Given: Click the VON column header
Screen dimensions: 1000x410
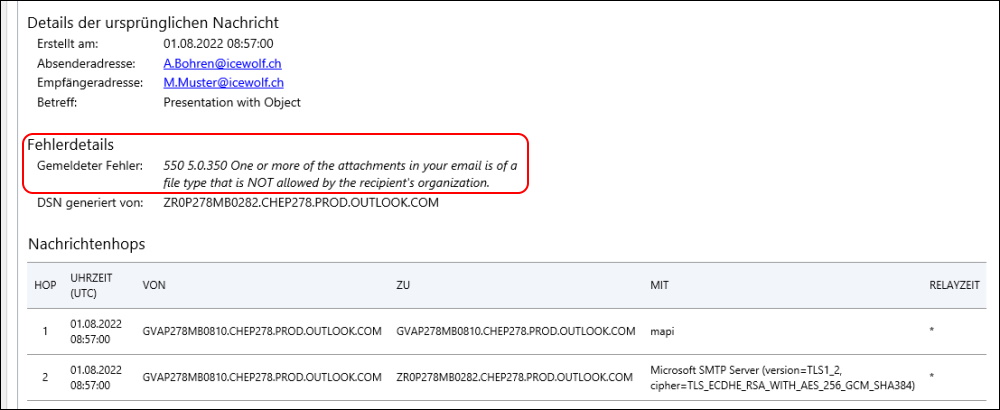Looking at the screenshot, I should click(x=154, y=286).
